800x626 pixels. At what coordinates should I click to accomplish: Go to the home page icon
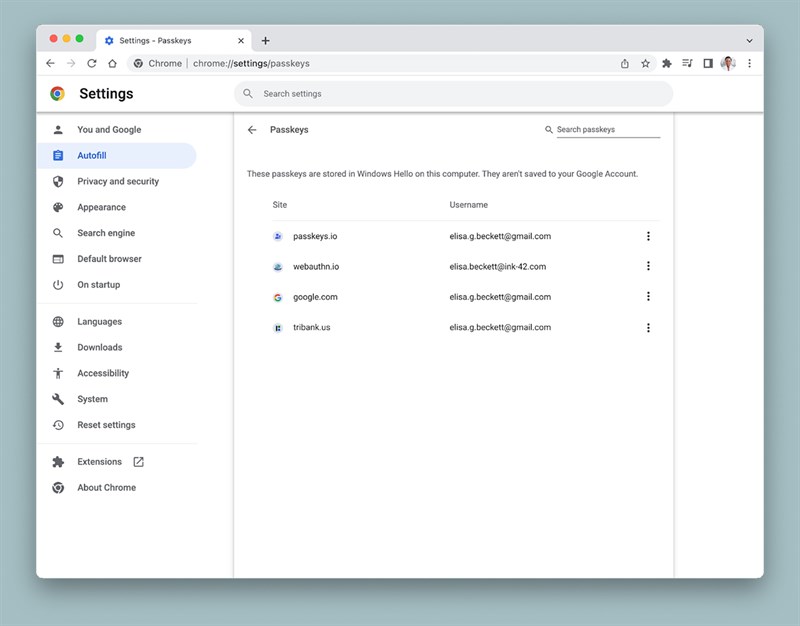click(113, 63)
